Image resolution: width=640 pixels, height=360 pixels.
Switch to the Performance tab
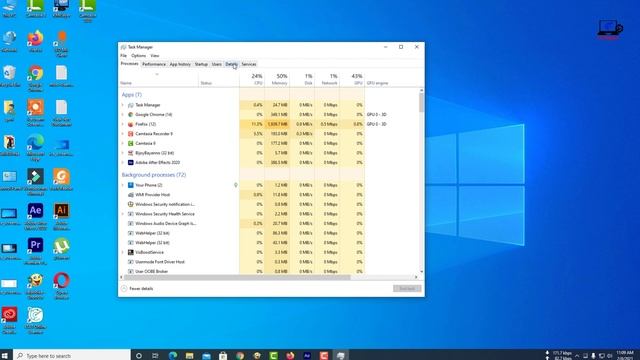coord(154,64)
